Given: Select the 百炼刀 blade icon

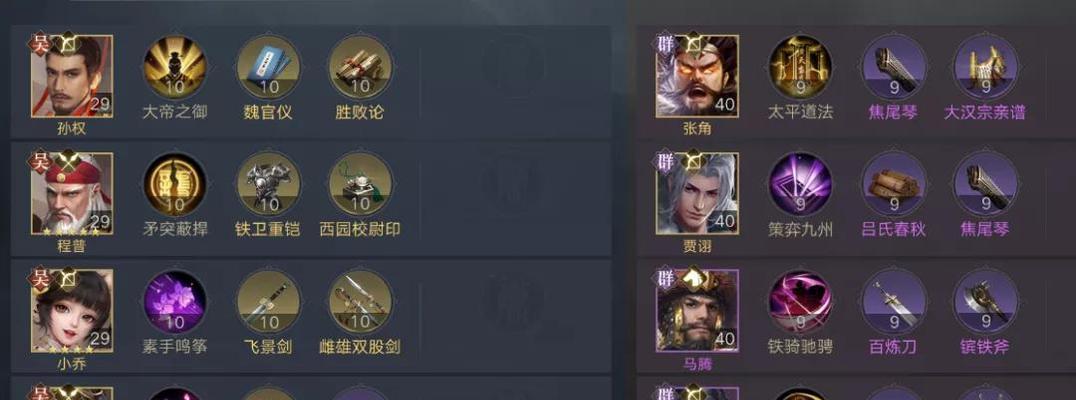Looking at the screenshot, I should pos(893,302).
